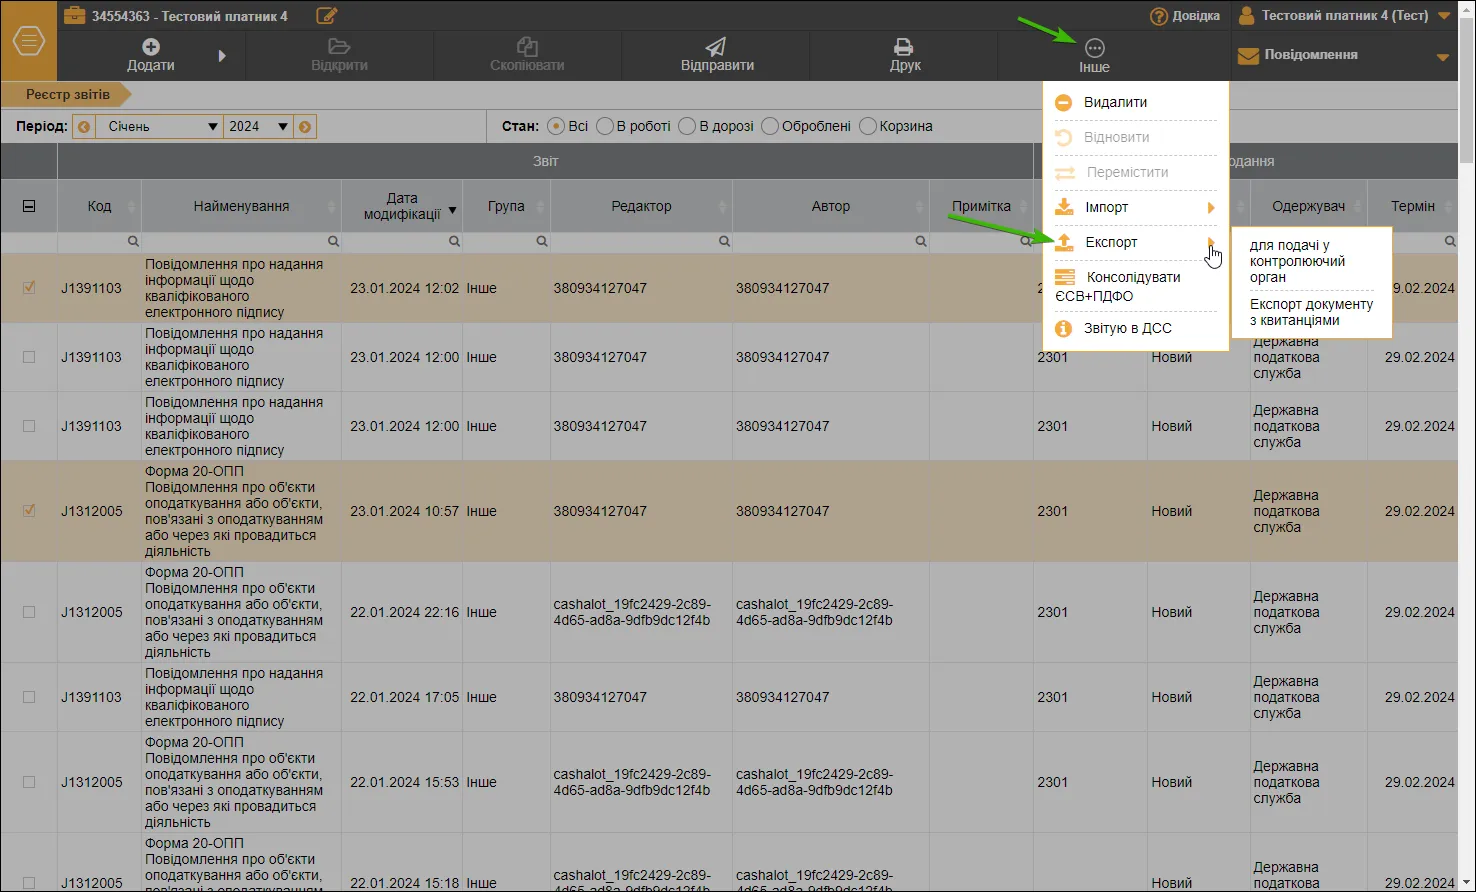Click the edit pencil icon beside payer name
1476x892 pixels.
click(x=326, y=15)
